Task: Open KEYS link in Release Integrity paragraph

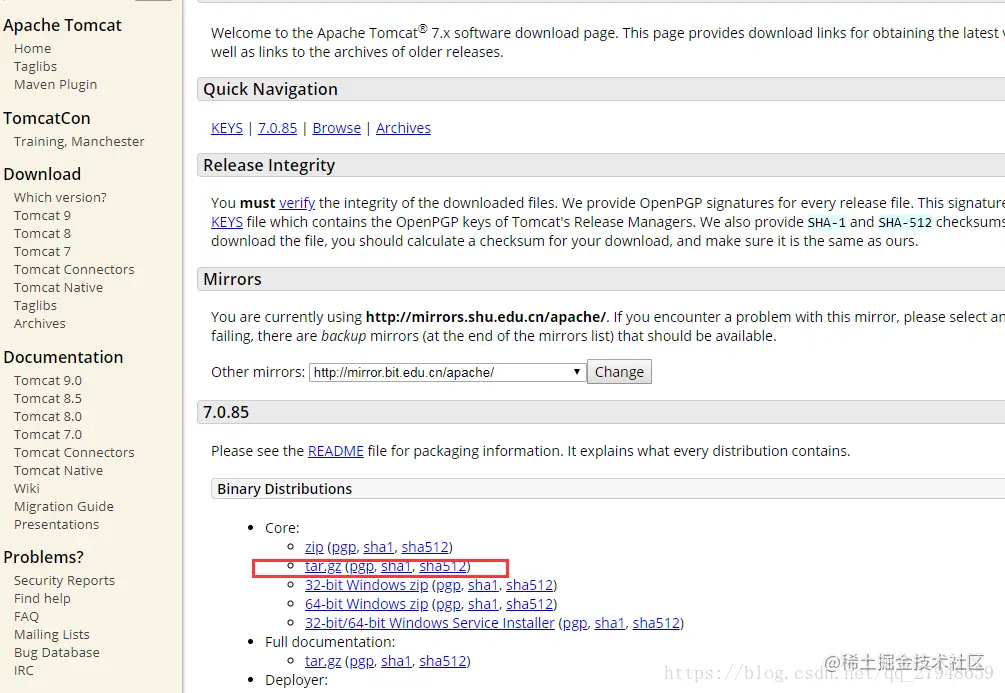Action: coord(227,222)
